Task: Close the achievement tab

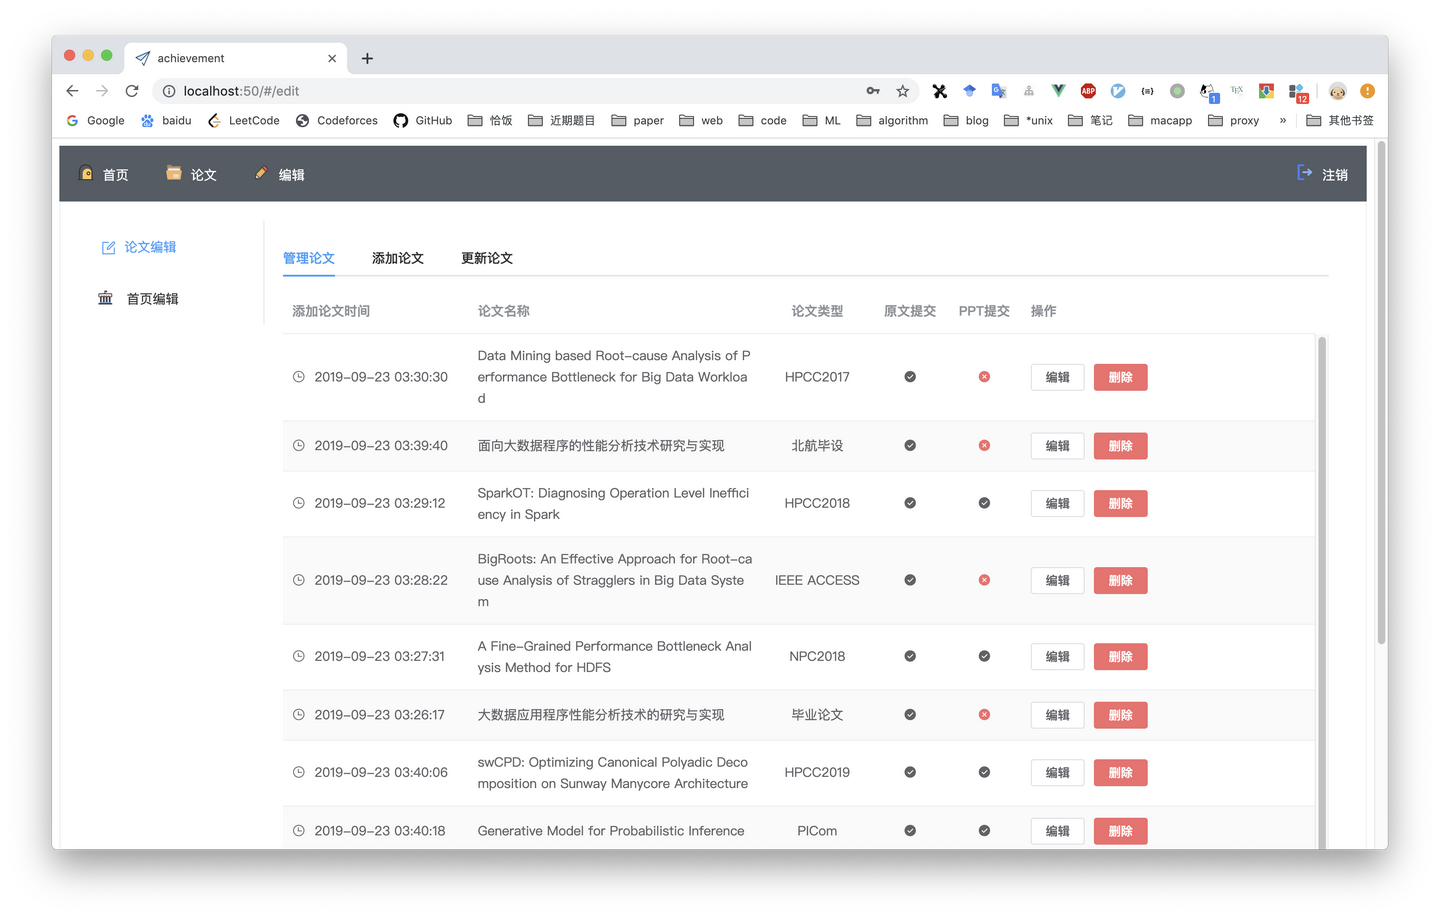Action: [x=332, y=58]
